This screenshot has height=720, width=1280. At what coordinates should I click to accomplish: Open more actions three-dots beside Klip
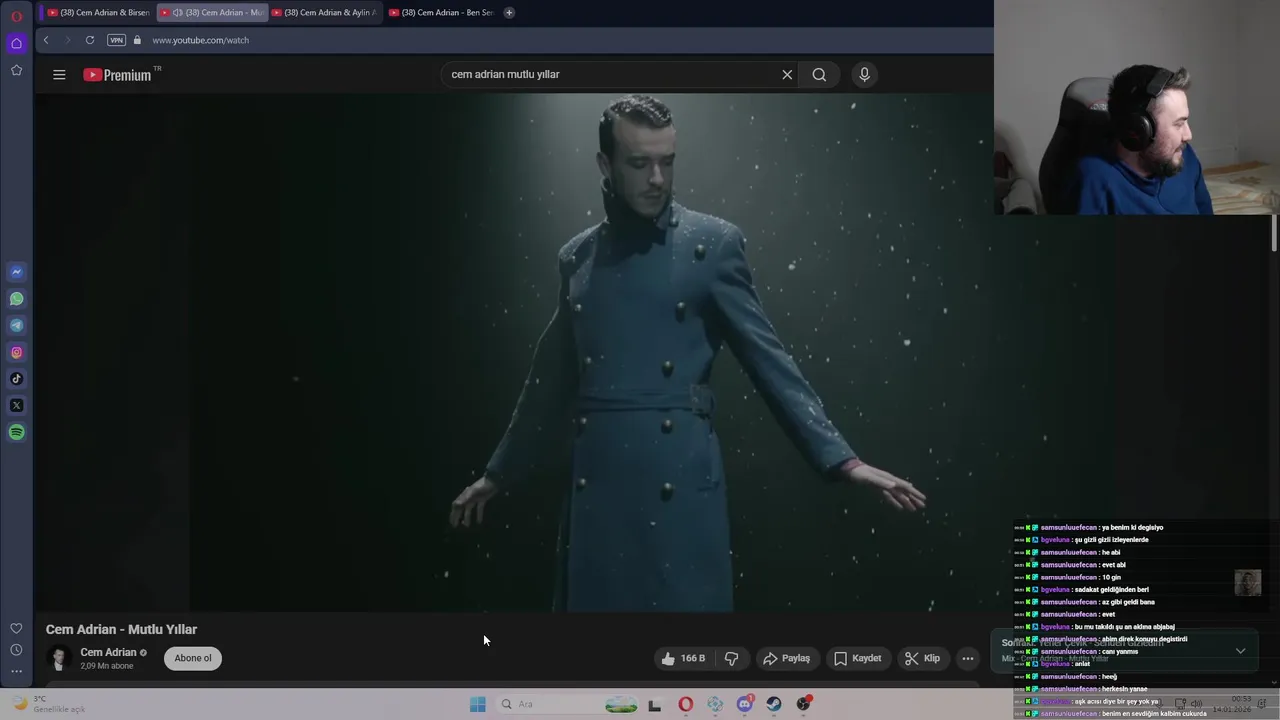[x=968, y=658]
